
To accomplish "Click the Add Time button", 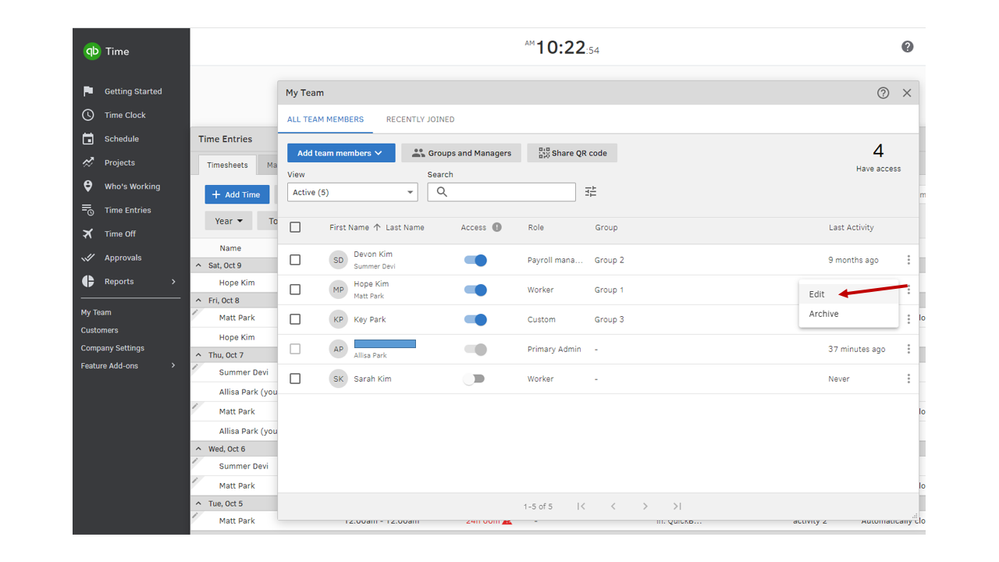I will click(236, 194).
